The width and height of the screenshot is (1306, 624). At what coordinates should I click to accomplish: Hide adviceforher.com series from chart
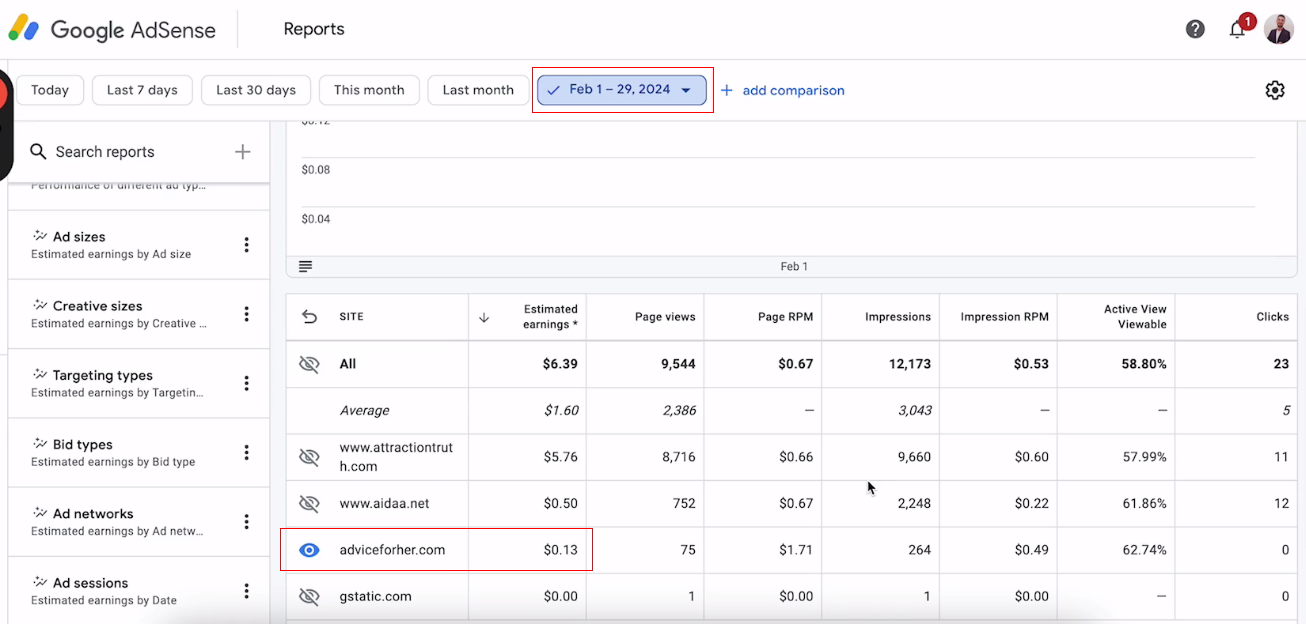[309, 550]
